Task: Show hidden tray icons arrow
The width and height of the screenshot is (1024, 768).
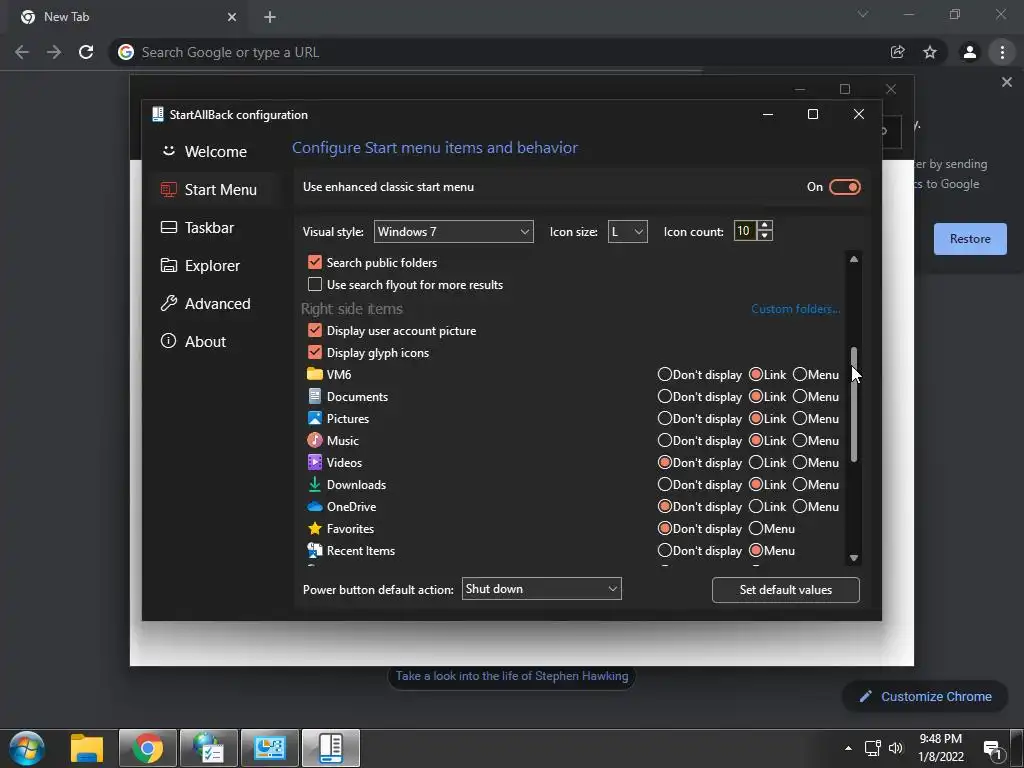Action: [x=848, y=748]
